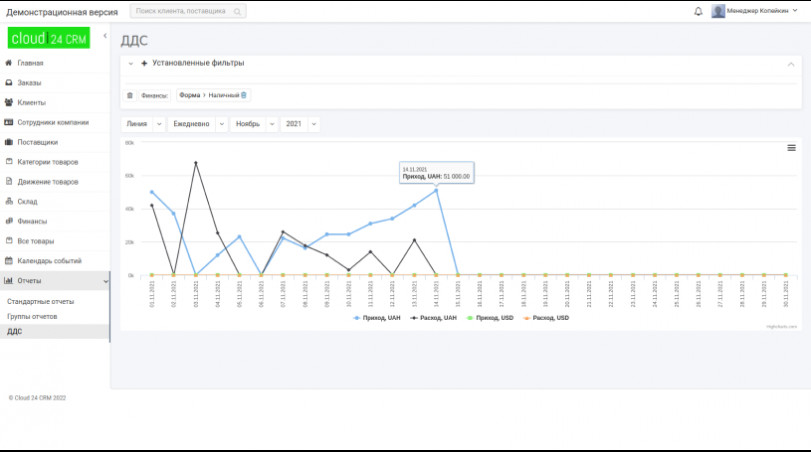Go to Финансы menu section
The width and height of the screenshot is (811, 452).
click(x=32, y=221)
